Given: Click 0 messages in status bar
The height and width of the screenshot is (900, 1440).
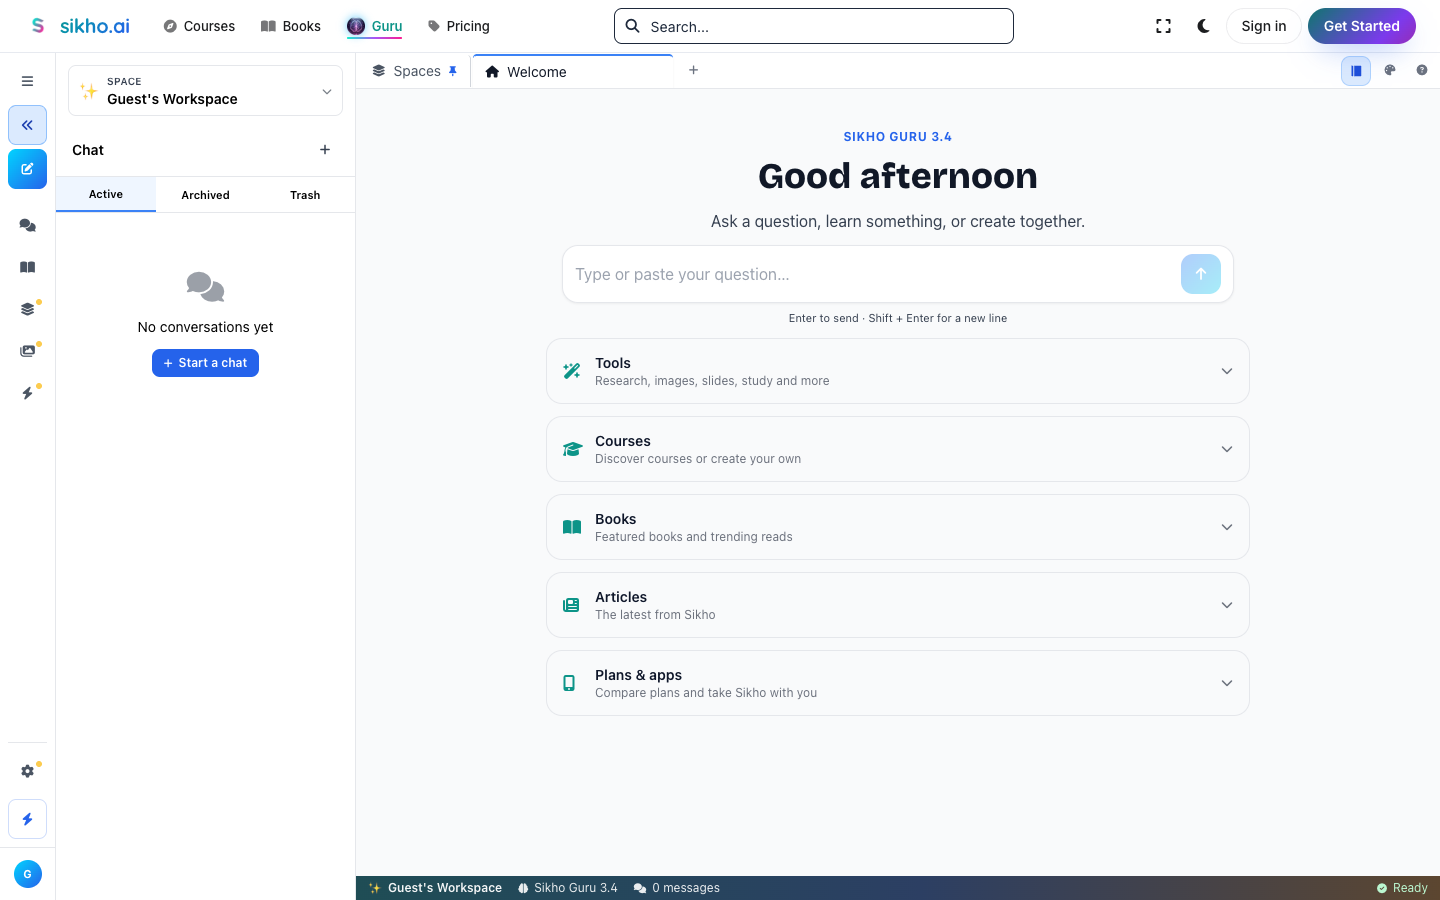Looking at the screenshot, I should pyautogui.click(x=676, y=888).
